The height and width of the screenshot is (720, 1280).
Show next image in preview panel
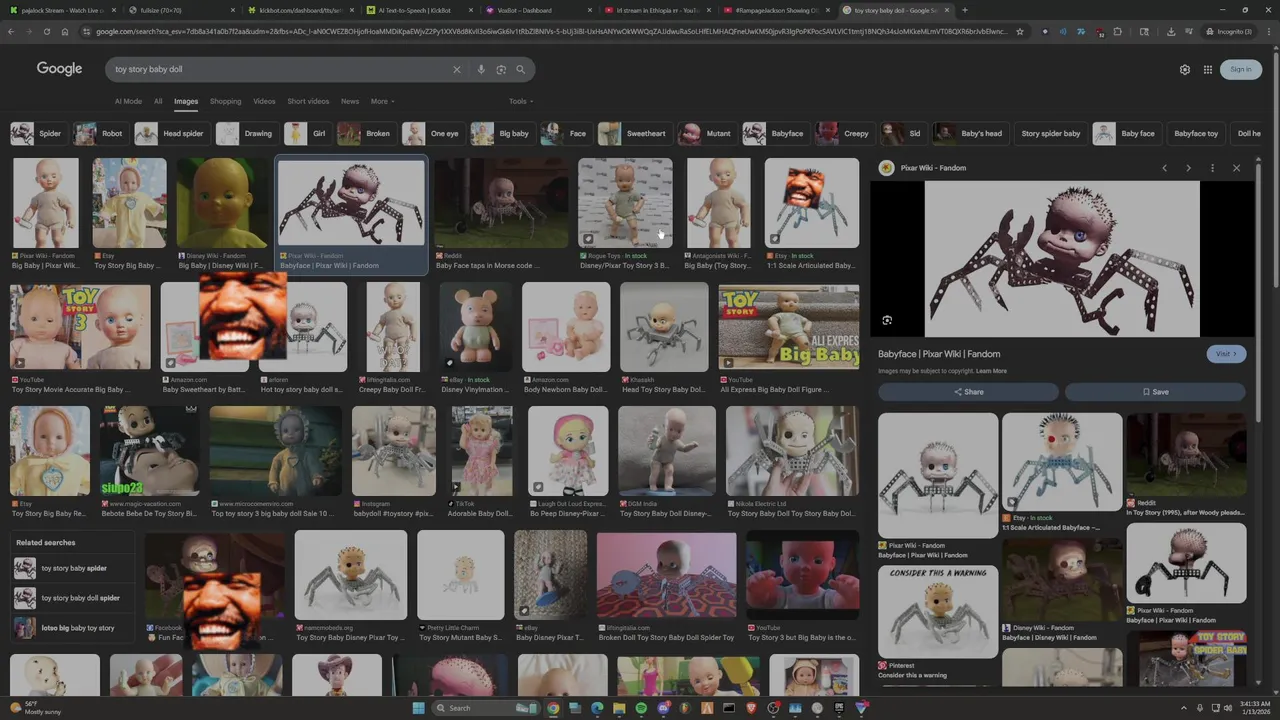1188,168
